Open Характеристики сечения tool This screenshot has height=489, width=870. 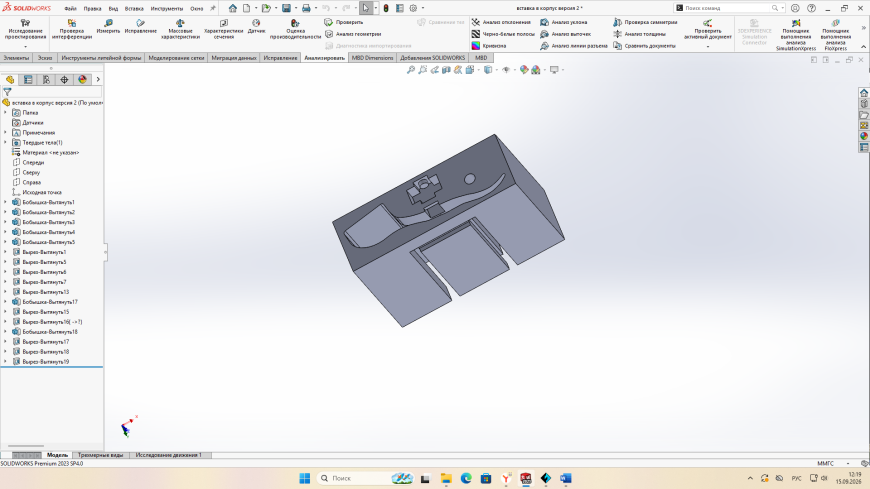(x=224, y=29)
